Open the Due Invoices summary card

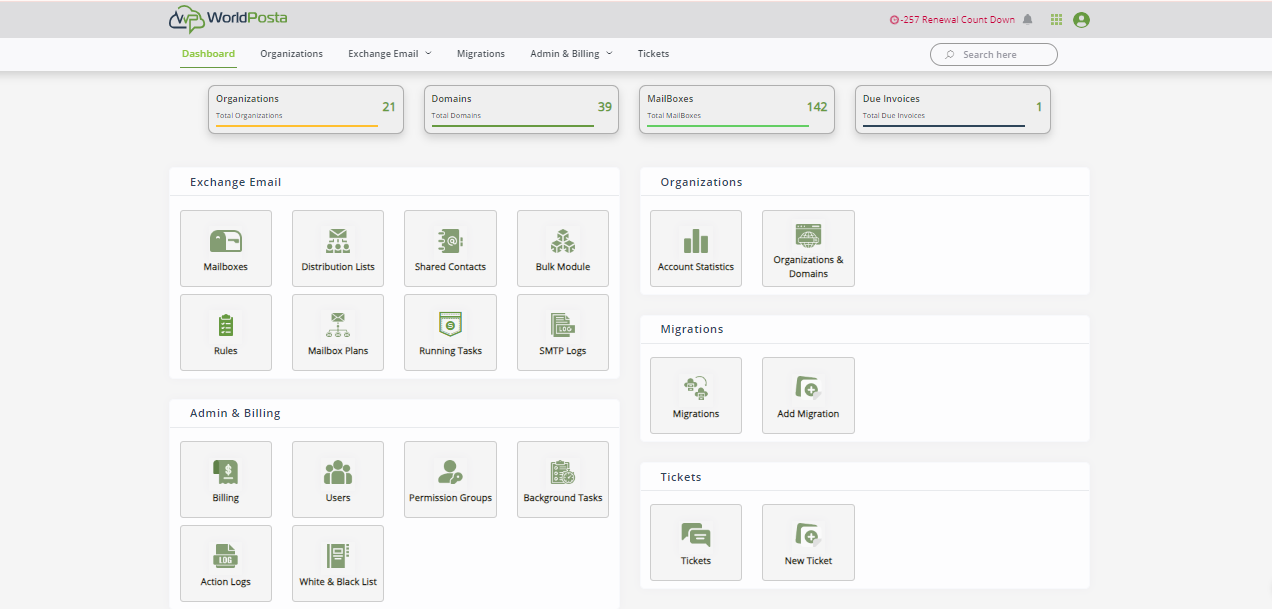952,108
